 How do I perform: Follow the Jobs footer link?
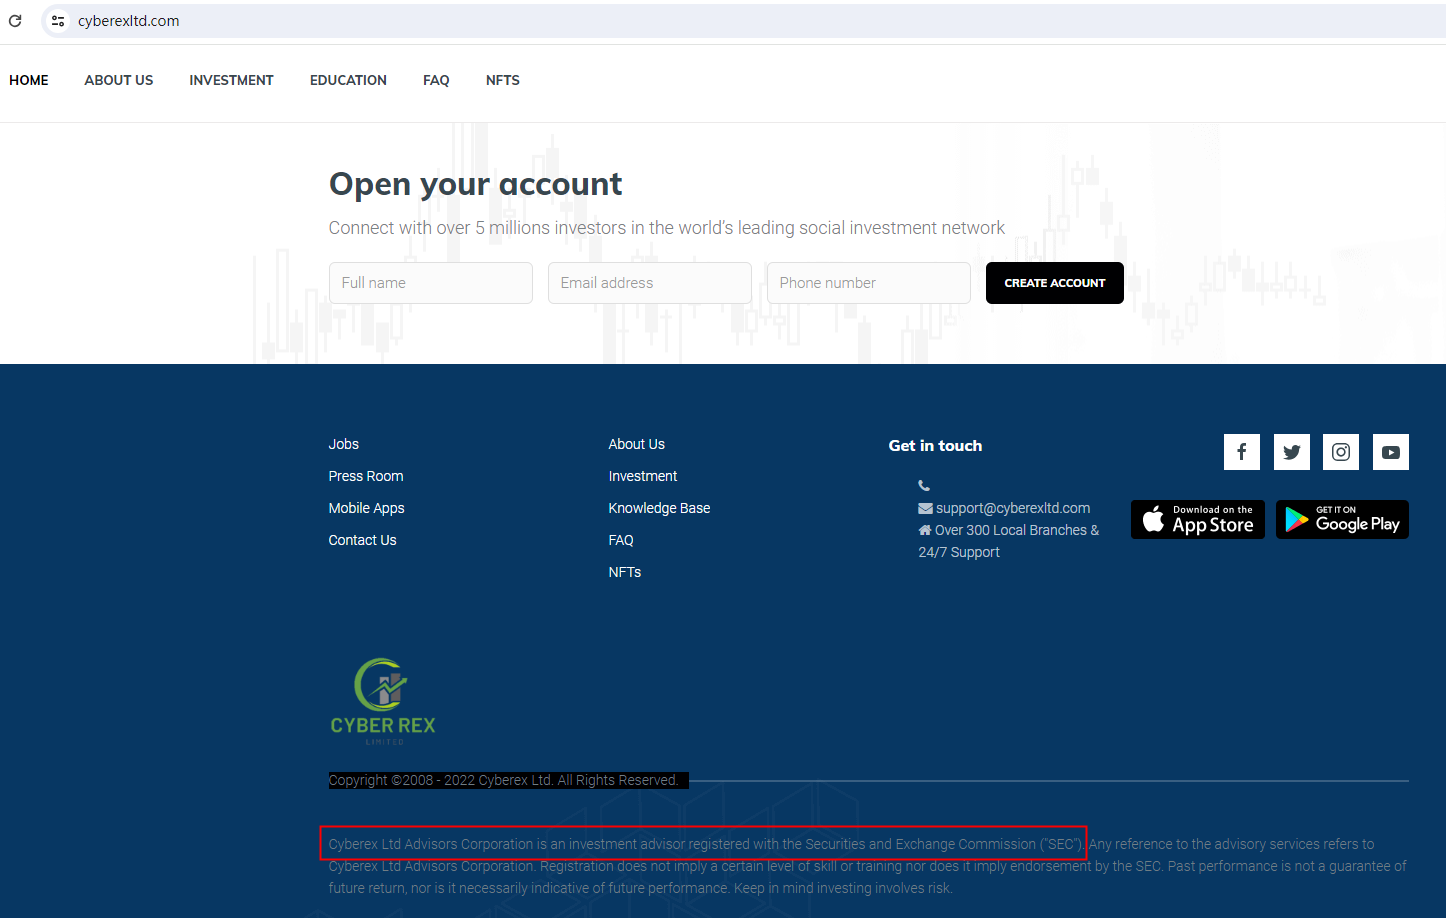pyautogui.click(x=344, y=444)
